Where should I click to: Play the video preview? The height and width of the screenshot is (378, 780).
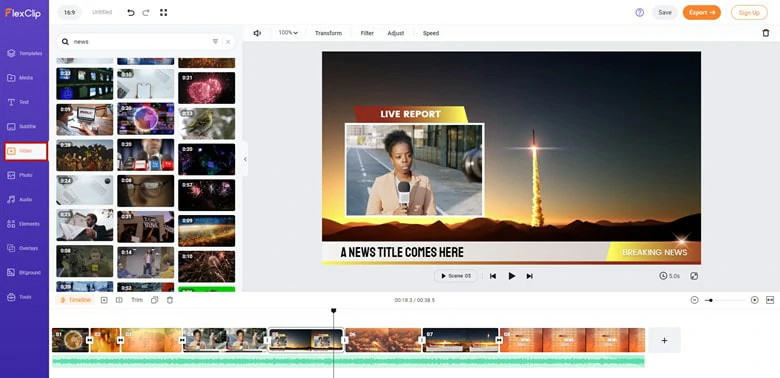tap(511, 276)
